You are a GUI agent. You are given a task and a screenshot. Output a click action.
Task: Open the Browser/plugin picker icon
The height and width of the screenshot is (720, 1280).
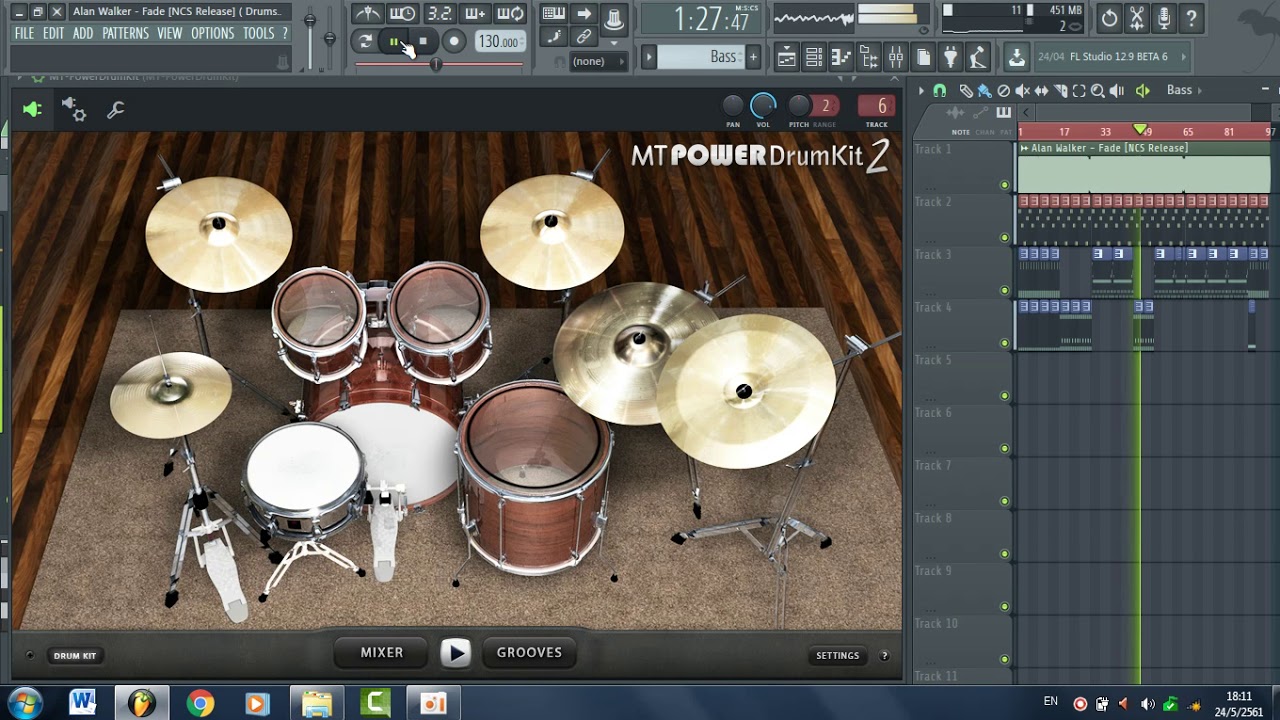point(869,57)
